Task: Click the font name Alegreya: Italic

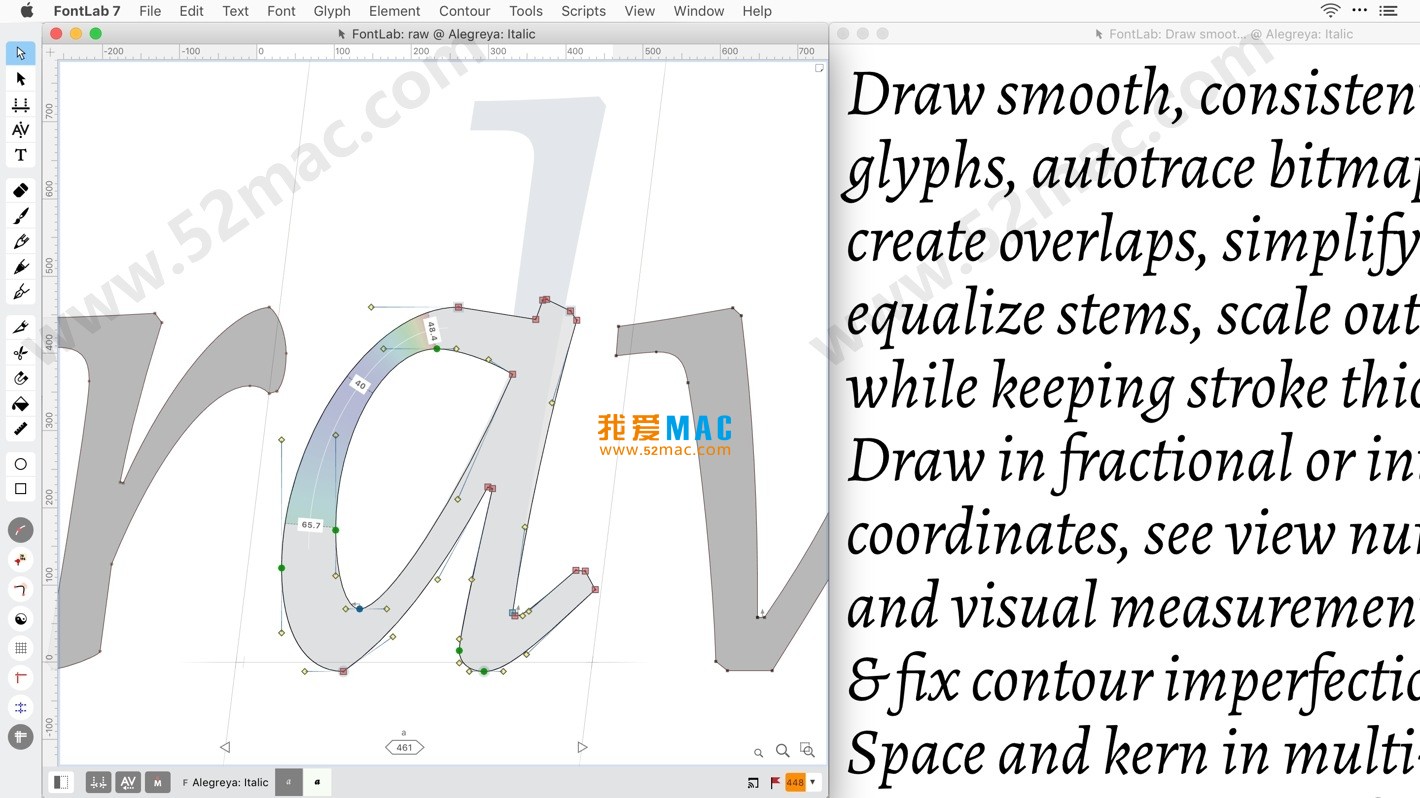Action: click(231, 782)
